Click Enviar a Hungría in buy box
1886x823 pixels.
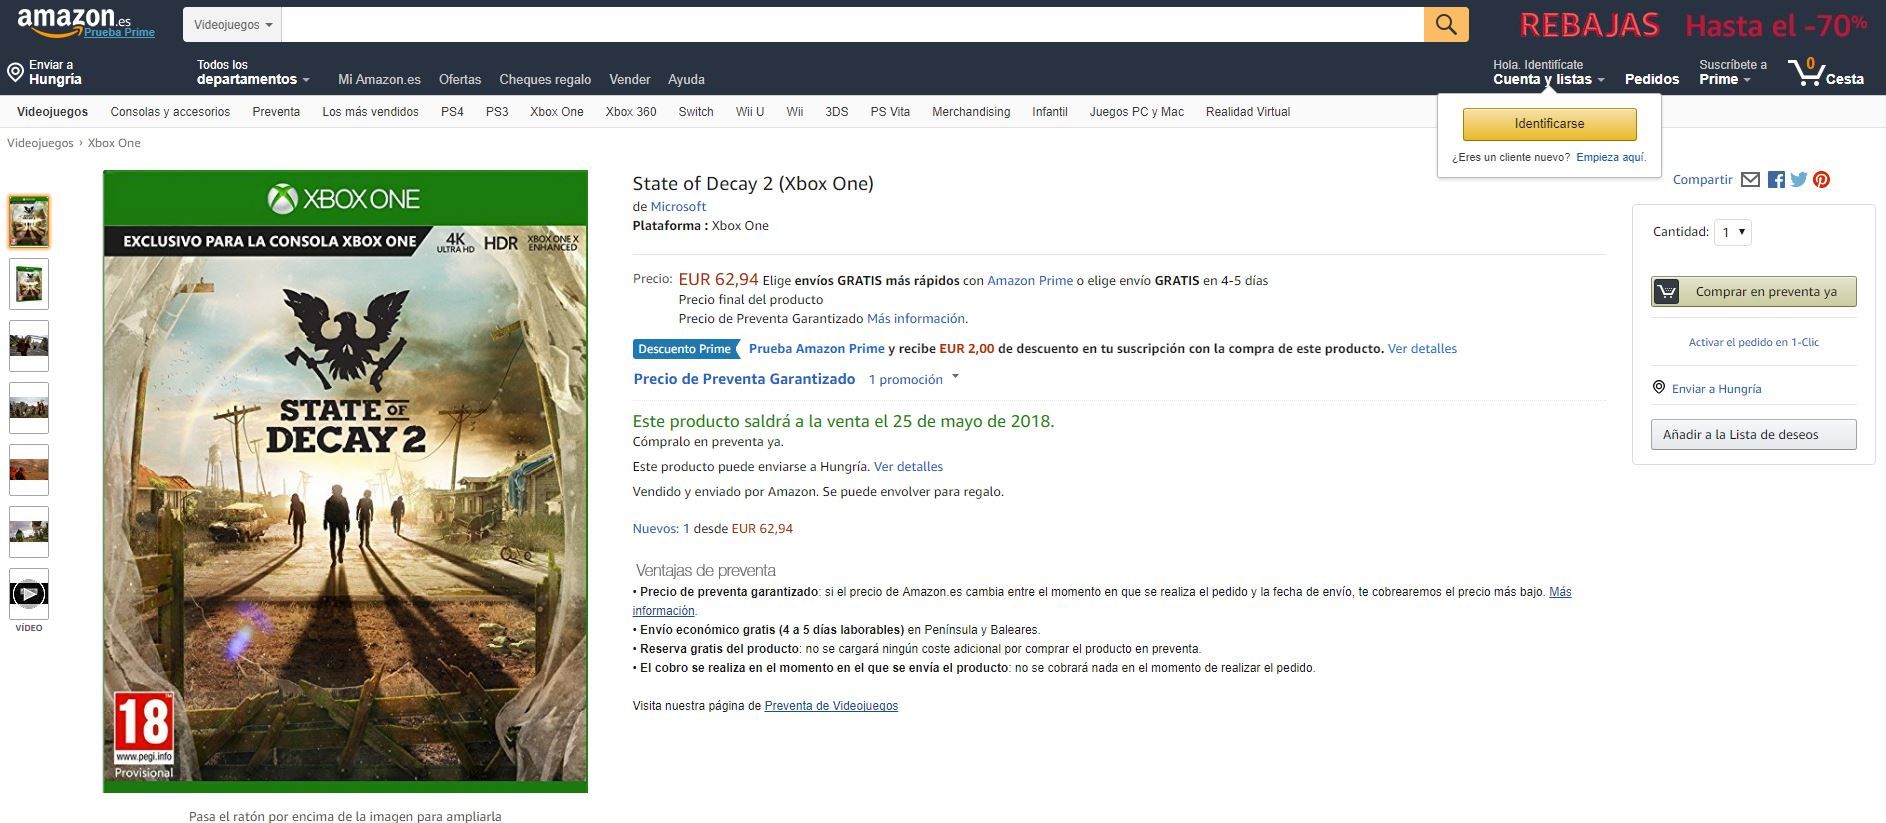[x=1716, y=389]
